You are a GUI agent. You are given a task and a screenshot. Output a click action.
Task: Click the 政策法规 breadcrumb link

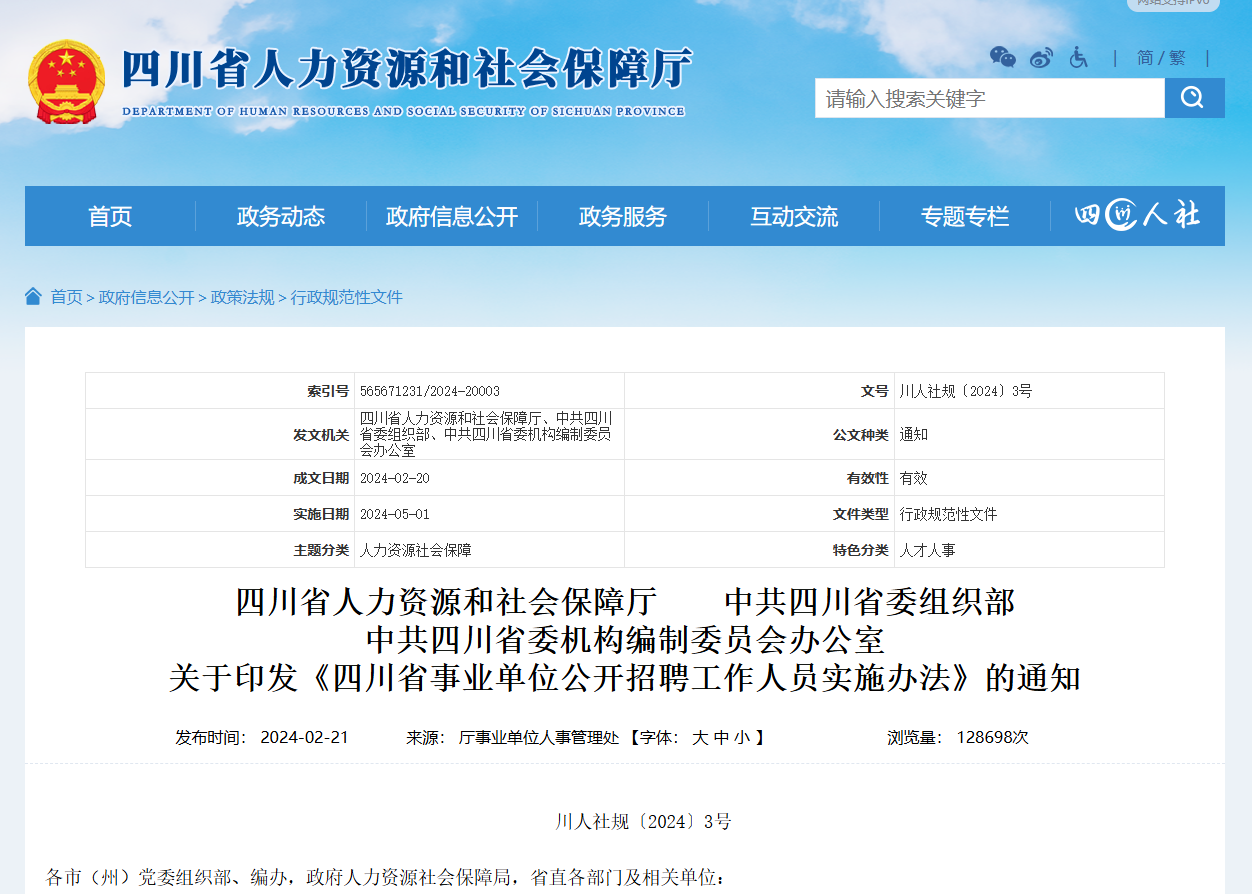point(243,297)
